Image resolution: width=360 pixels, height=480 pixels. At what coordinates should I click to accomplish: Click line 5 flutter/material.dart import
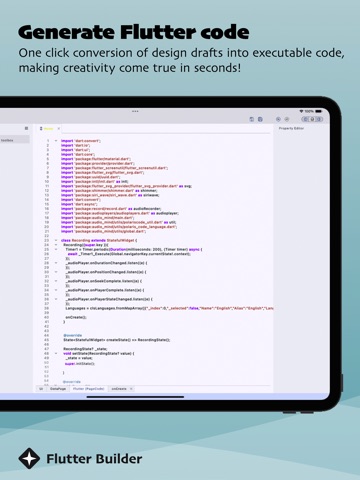click(96, 159)
